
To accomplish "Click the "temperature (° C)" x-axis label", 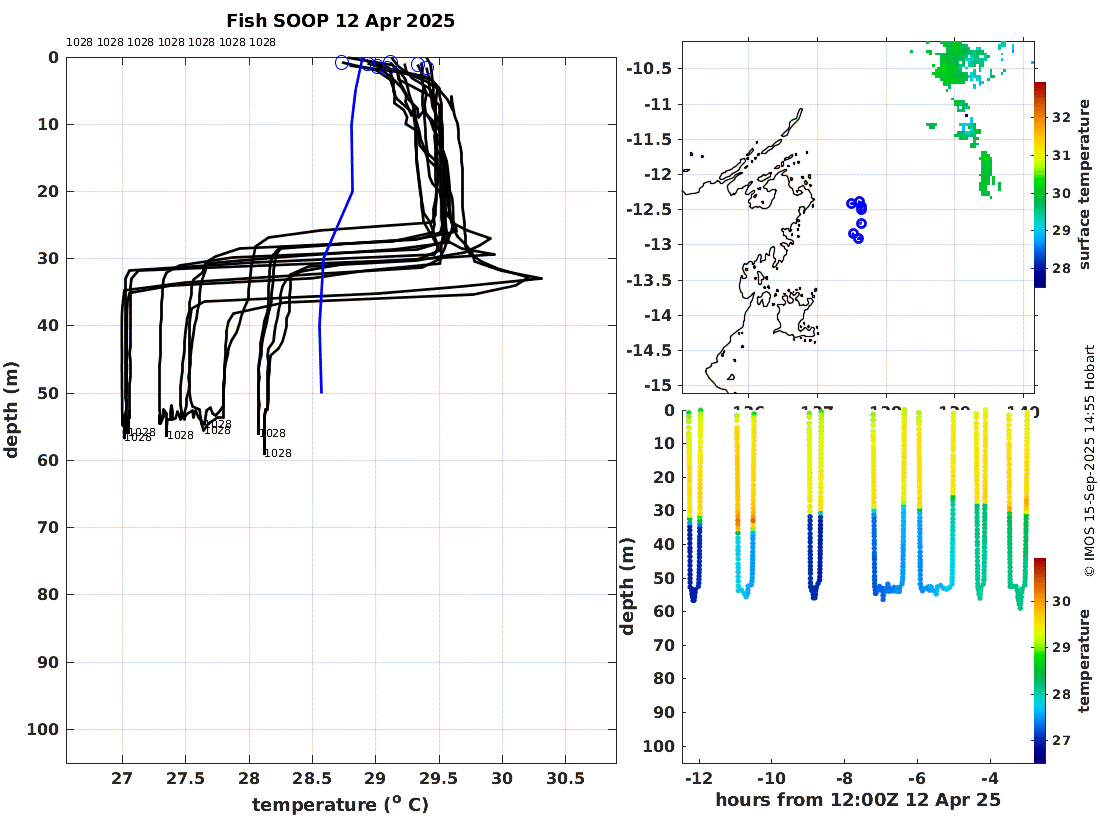I will click(340, 804).
